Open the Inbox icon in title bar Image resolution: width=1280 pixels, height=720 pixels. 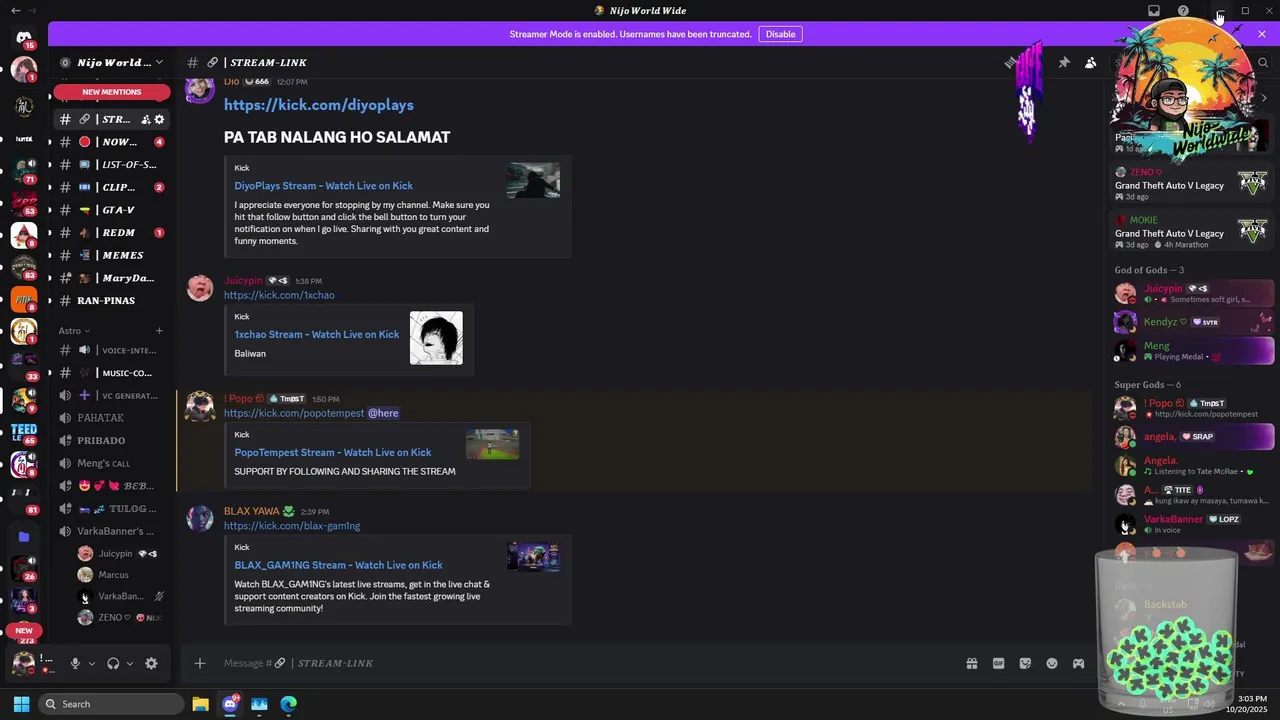click(x=1154, y=11)
